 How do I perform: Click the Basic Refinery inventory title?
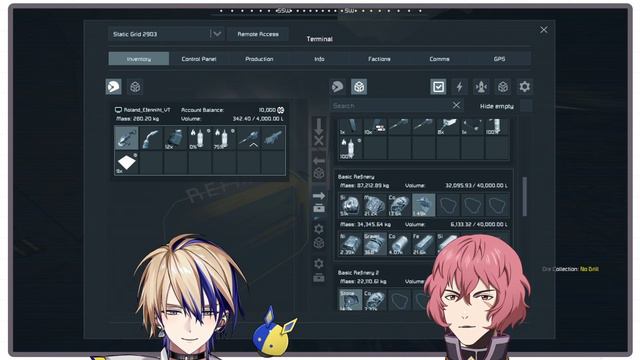pyautogui.click(x=356, y=177)
